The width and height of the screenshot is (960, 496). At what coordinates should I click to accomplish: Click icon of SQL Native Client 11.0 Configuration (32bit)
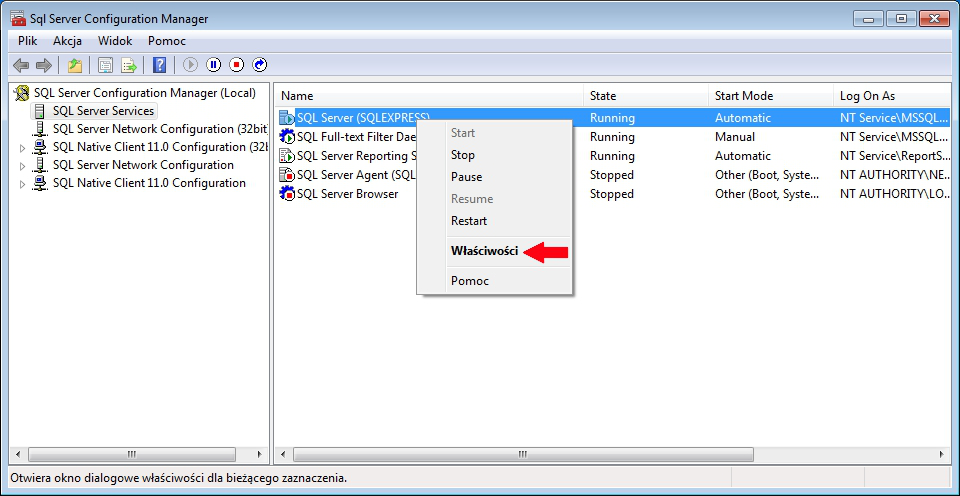[x=40, y=147]
